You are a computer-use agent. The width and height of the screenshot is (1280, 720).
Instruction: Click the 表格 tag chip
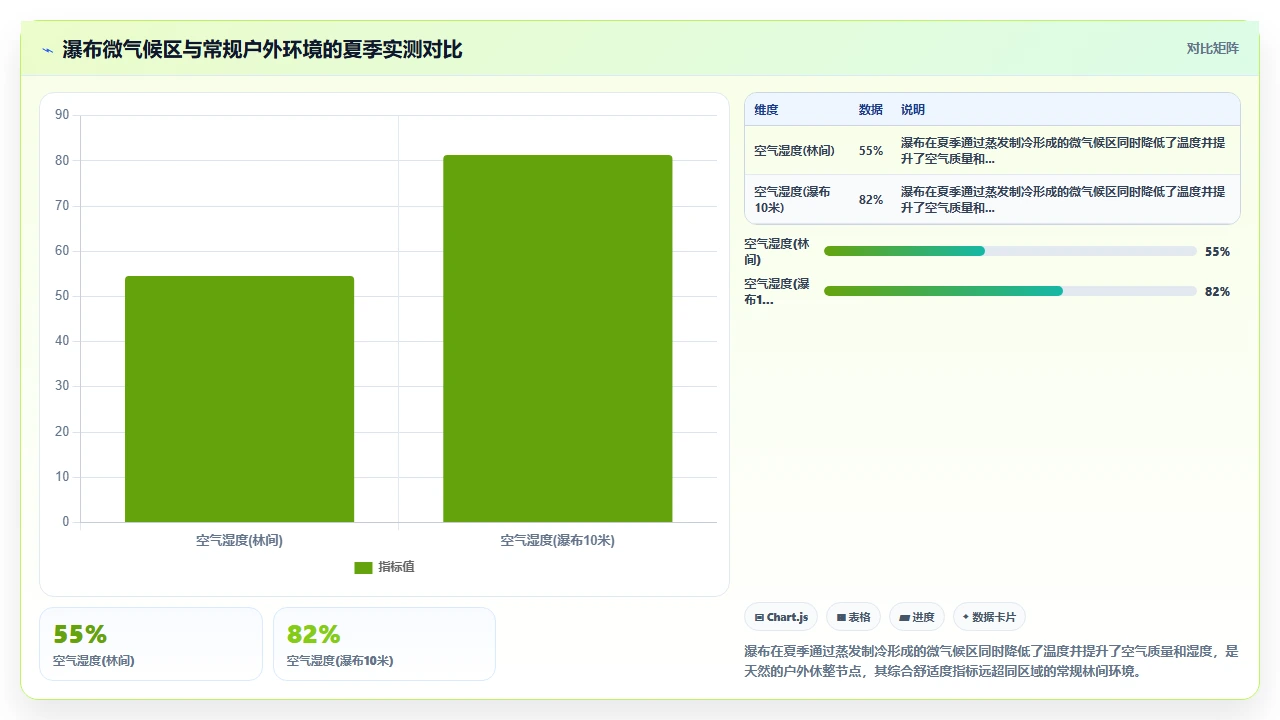point(853,617)
